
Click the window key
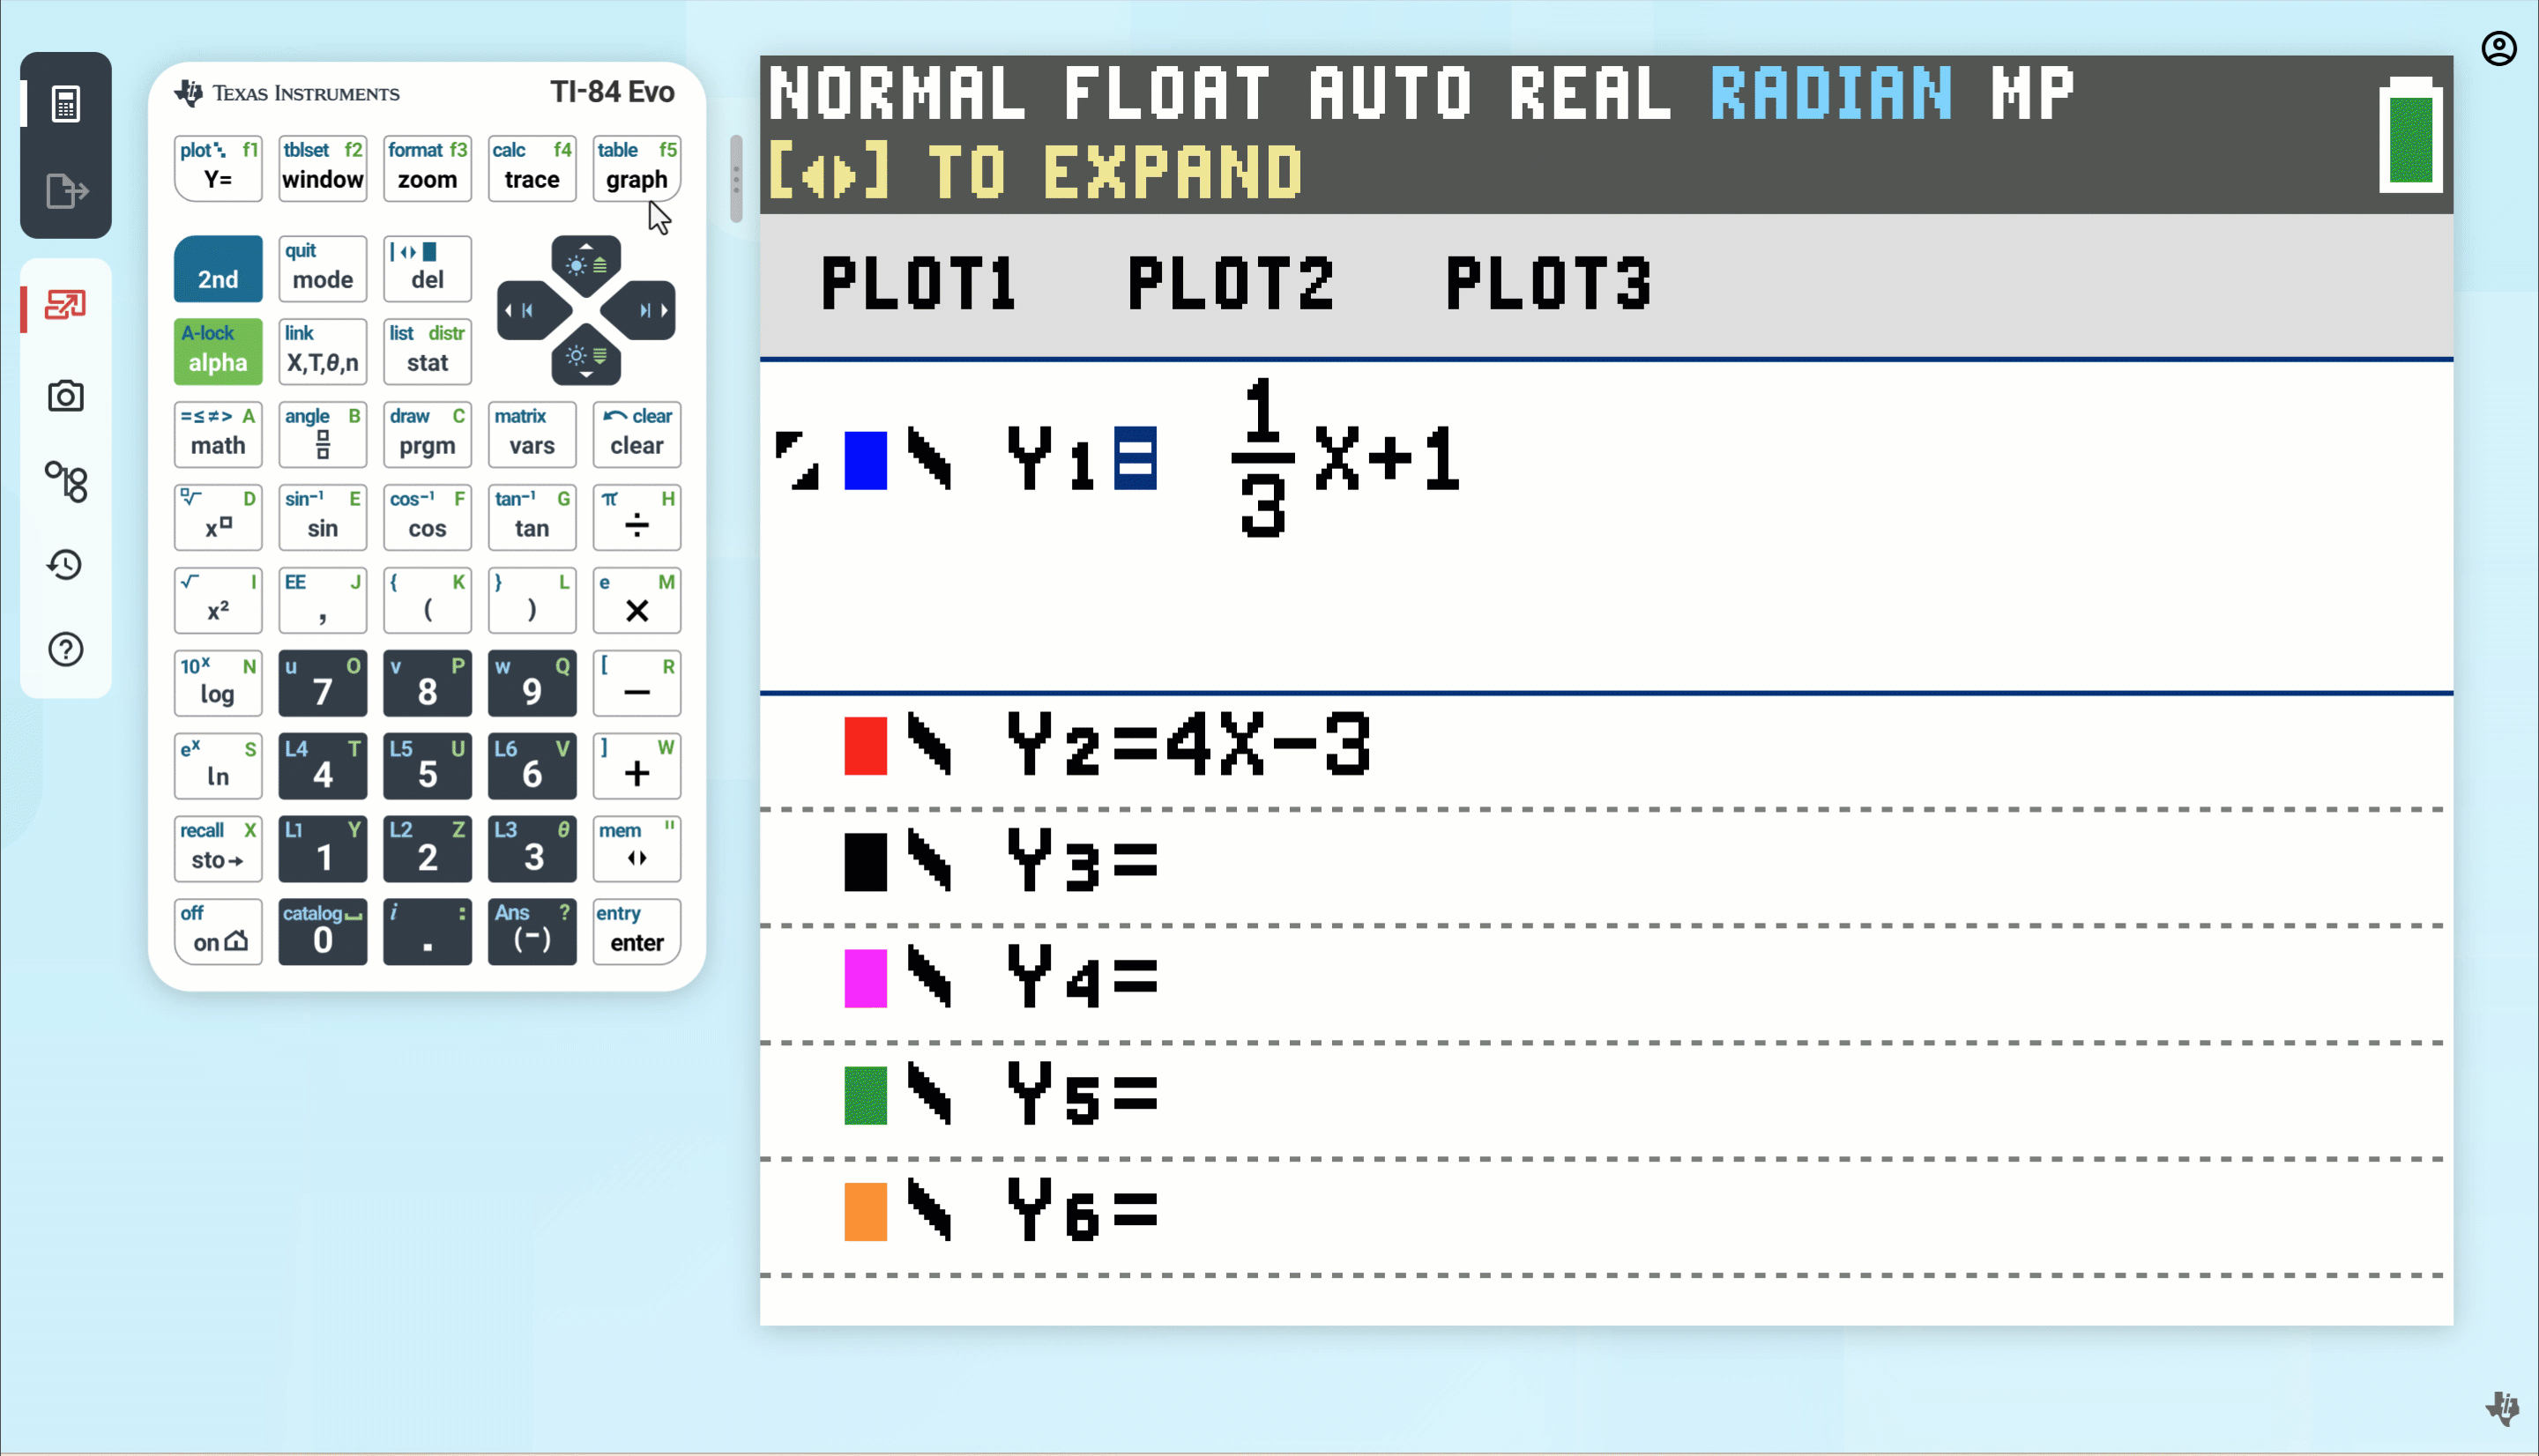323,169
